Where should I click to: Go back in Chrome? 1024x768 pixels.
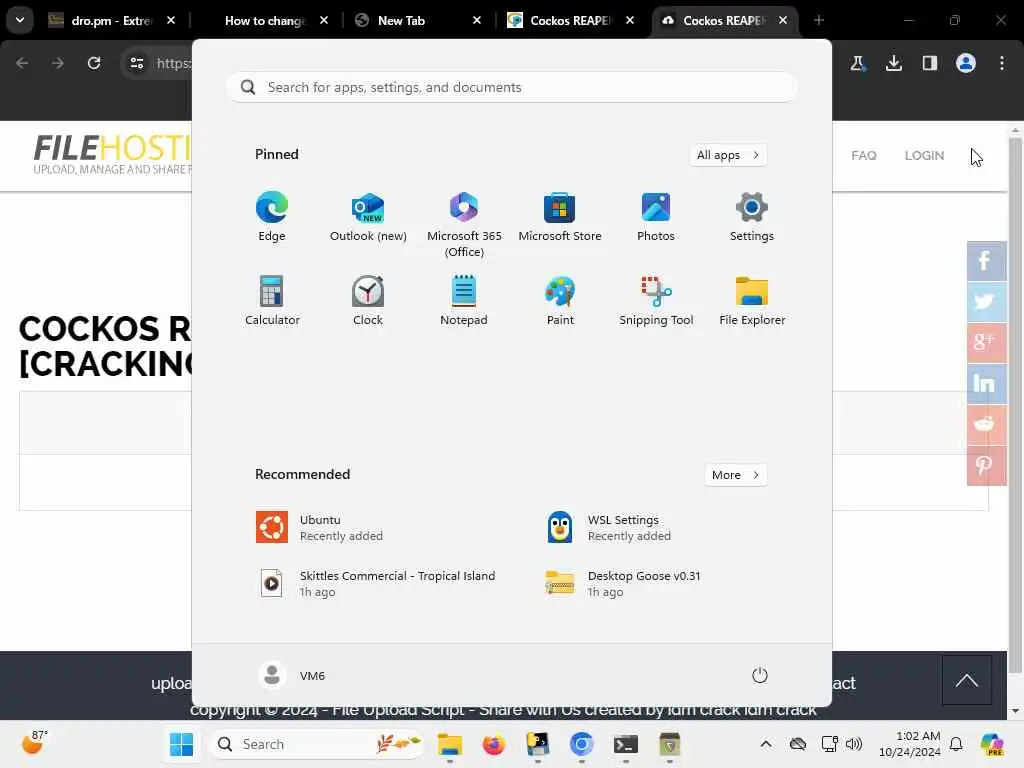click(22, 63)
